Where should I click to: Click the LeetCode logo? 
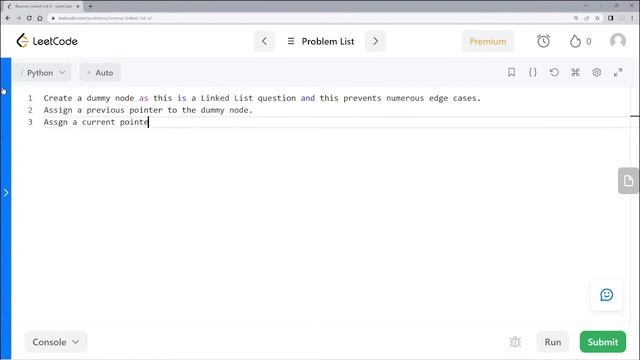point(47,41)
